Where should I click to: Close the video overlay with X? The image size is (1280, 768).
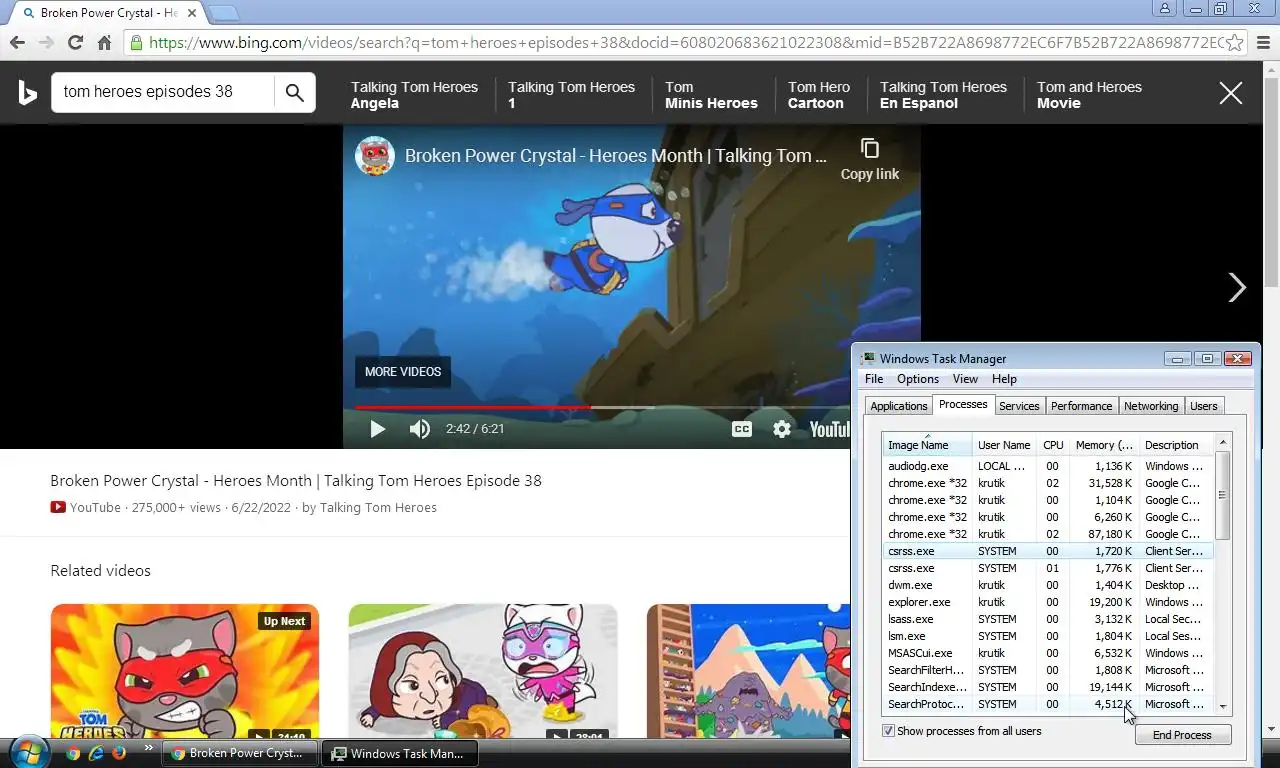(1231, 93)
